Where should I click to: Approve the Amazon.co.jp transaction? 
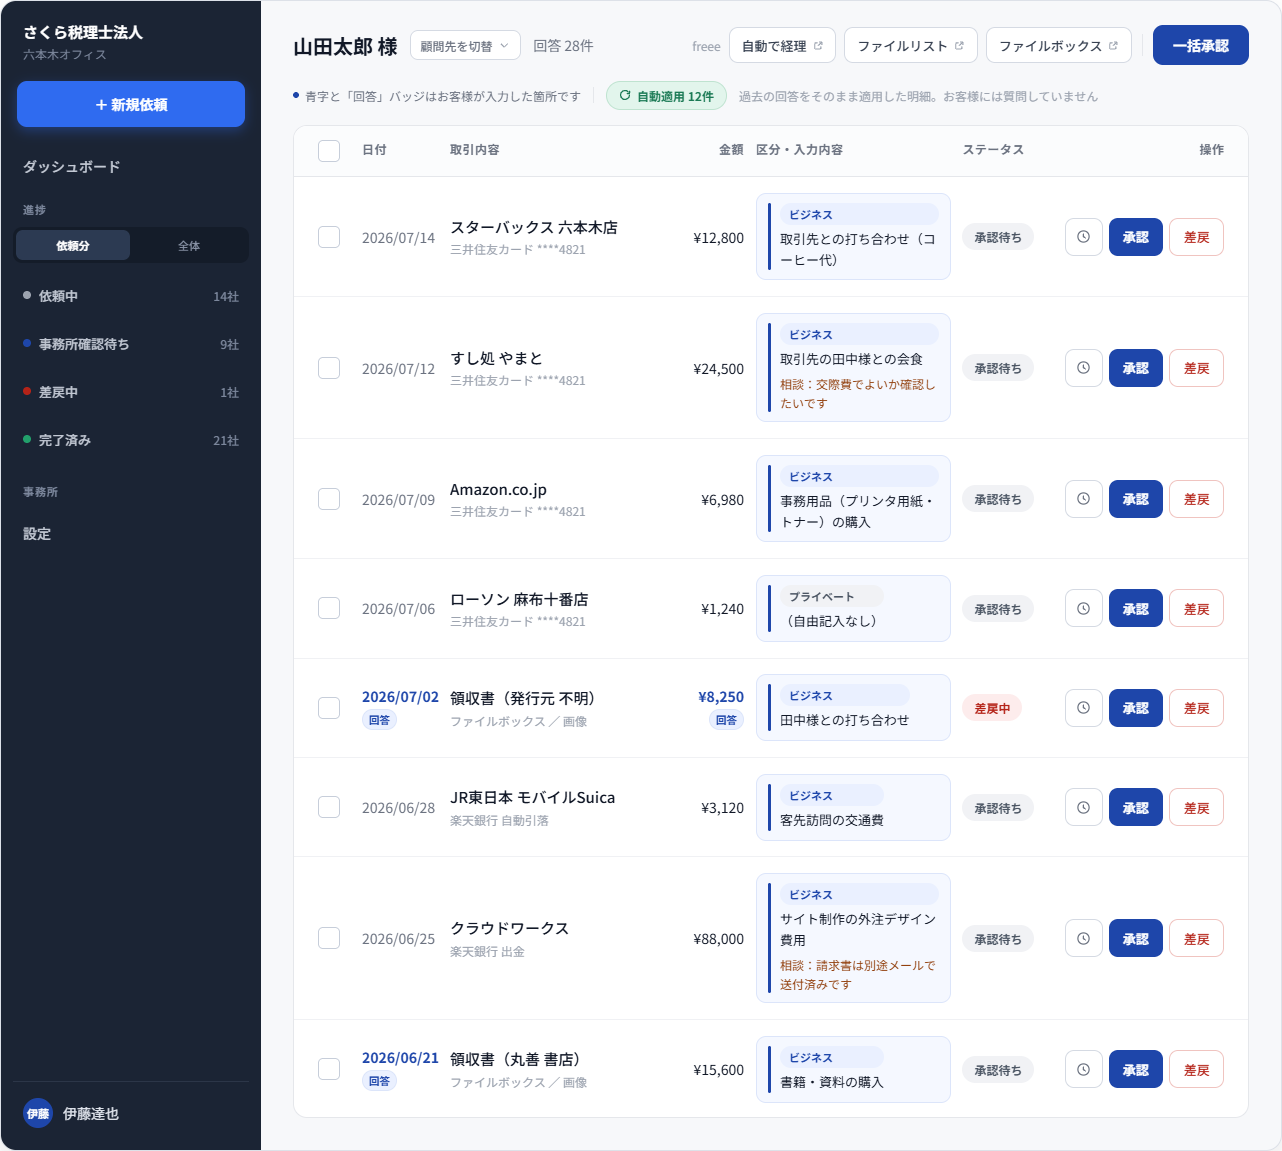click(1135, 499)
